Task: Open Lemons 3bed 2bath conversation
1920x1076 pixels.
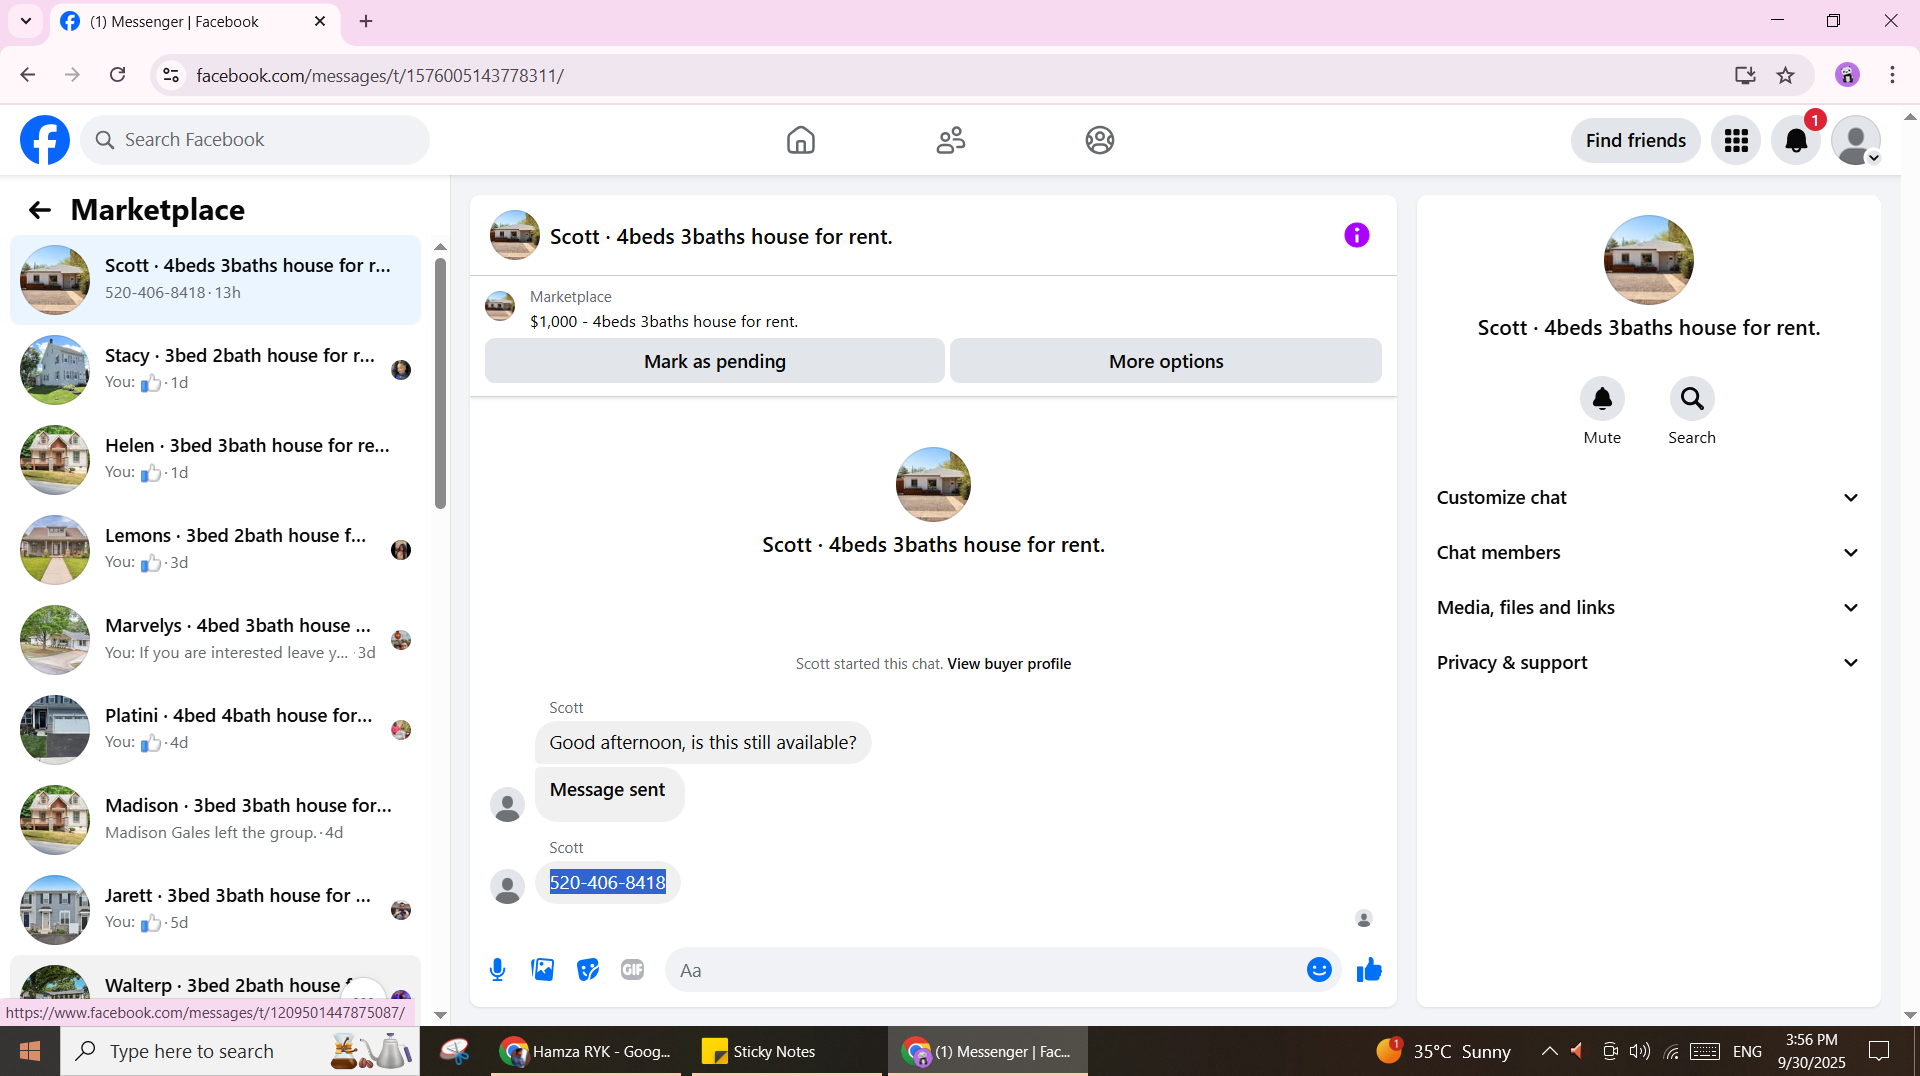Action: [x=215, y=550]
